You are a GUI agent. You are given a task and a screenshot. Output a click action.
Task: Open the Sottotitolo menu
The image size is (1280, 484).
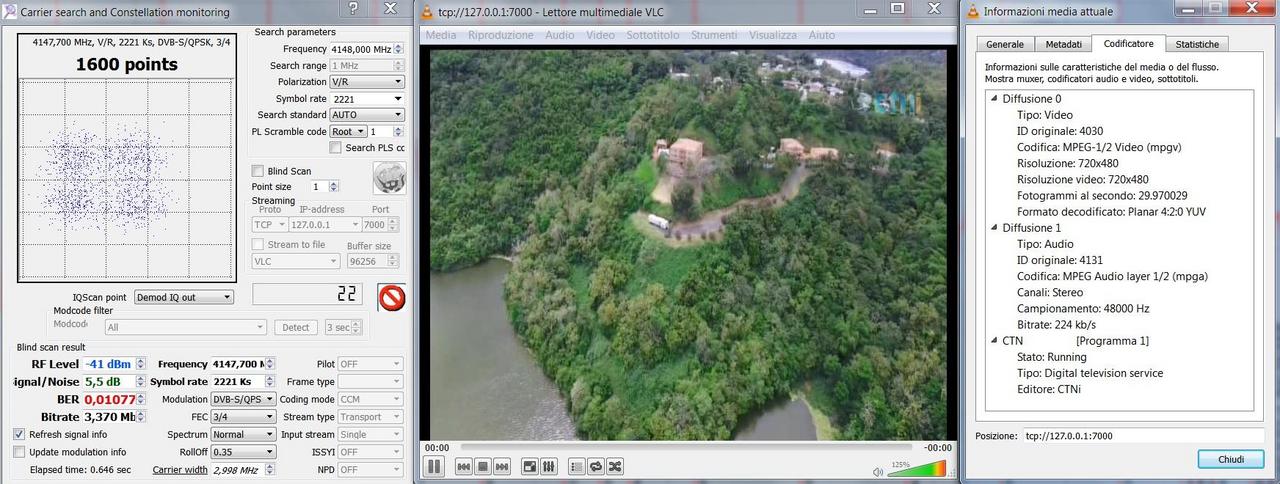click(654, 35)
